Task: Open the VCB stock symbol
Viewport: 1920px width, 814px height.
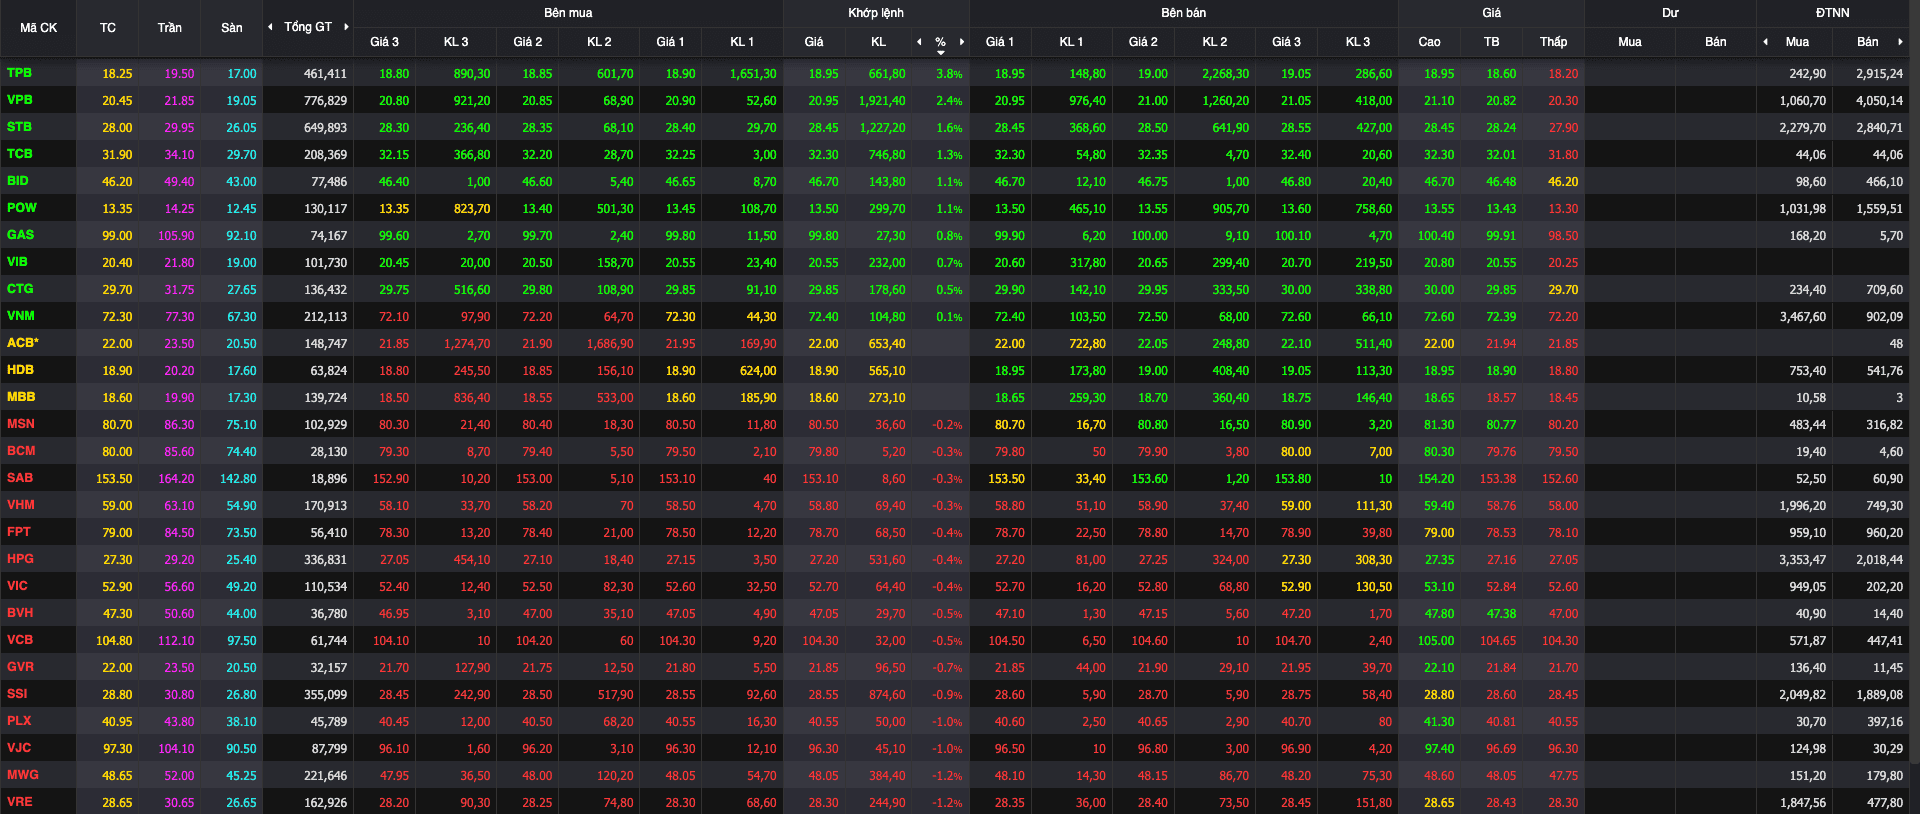Action: 20,640
